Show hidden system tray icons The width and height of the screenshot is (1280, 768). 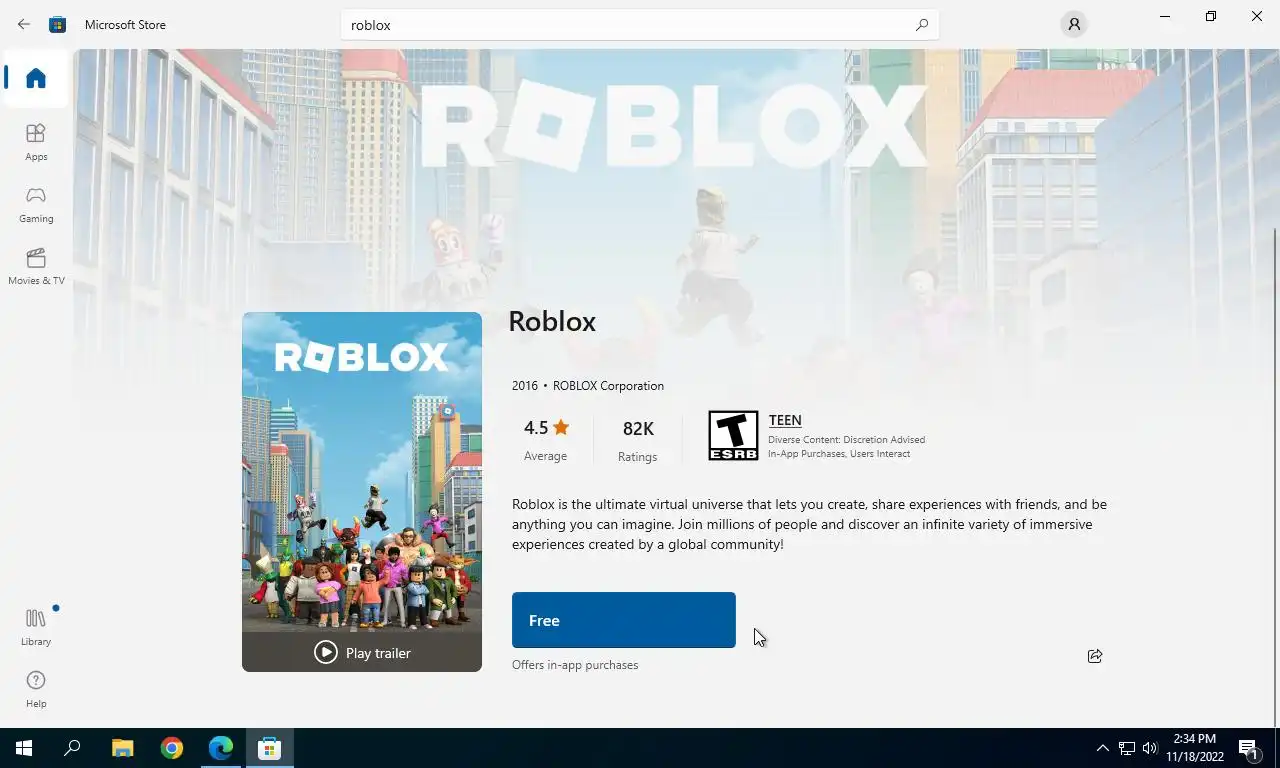(1102, 748)
